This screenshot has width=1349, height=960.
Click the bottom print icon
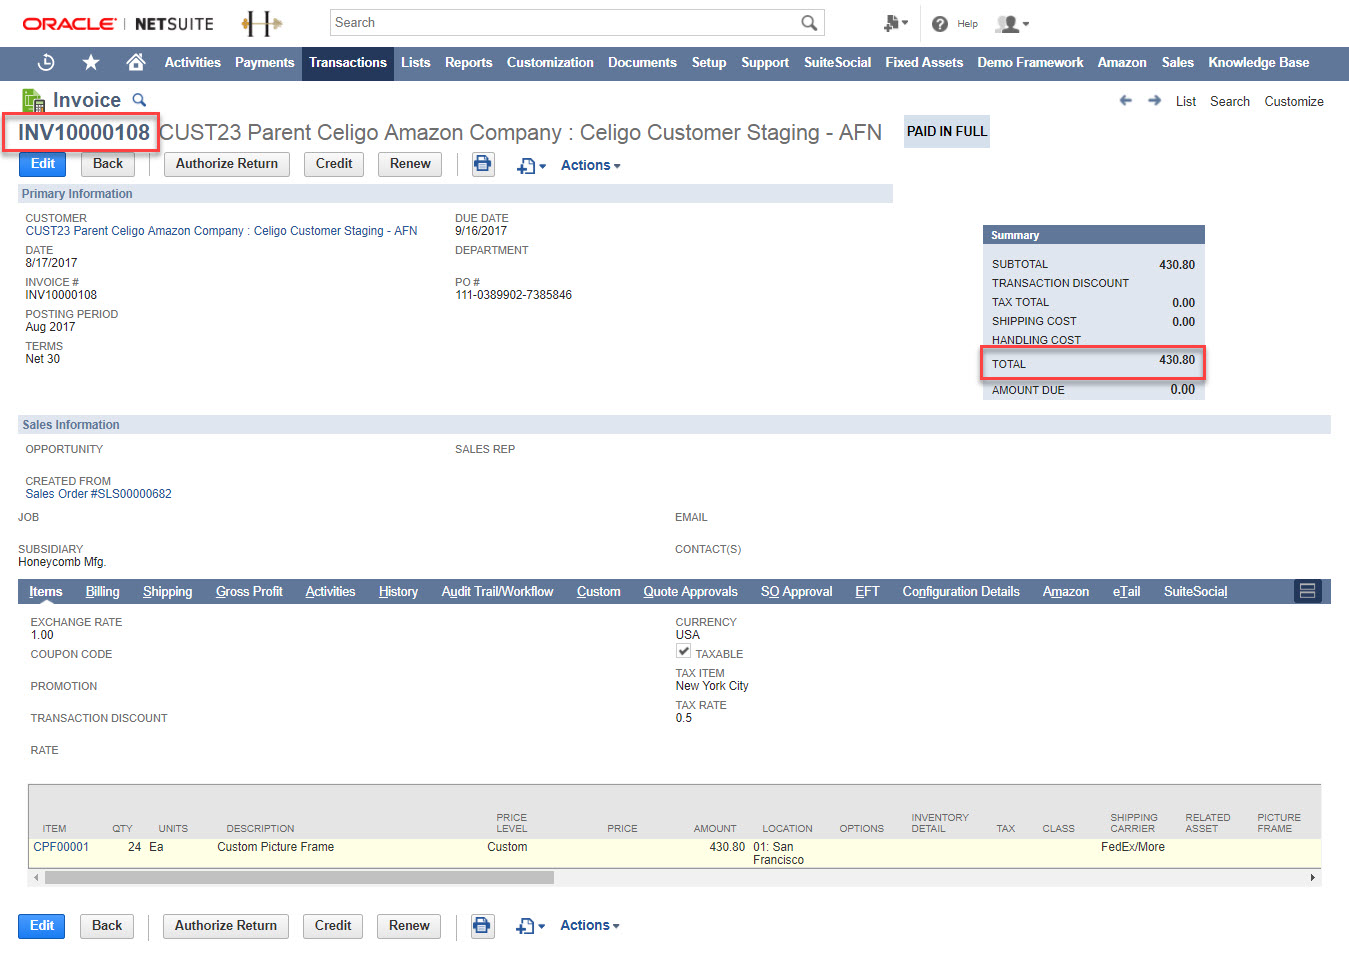coord(482,926)
